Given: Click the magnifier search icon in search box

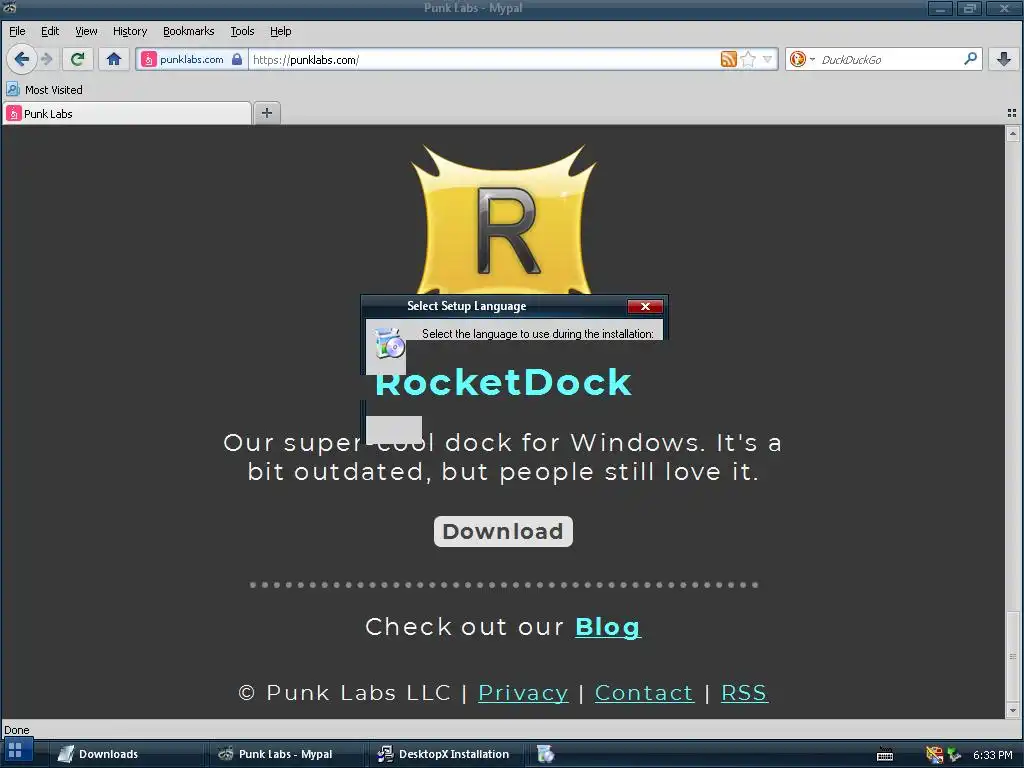Looking at the screenshot, I should (x=970, y=59).
